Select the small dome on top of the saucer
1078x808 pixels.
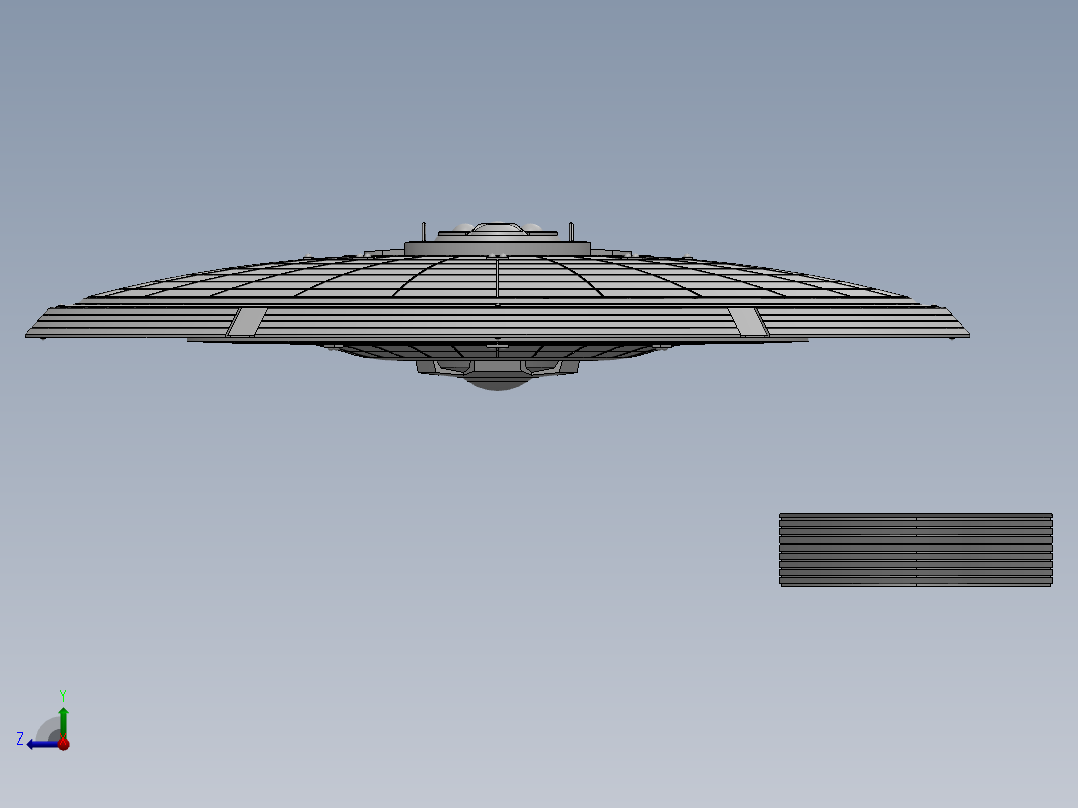tap(498, 226)
